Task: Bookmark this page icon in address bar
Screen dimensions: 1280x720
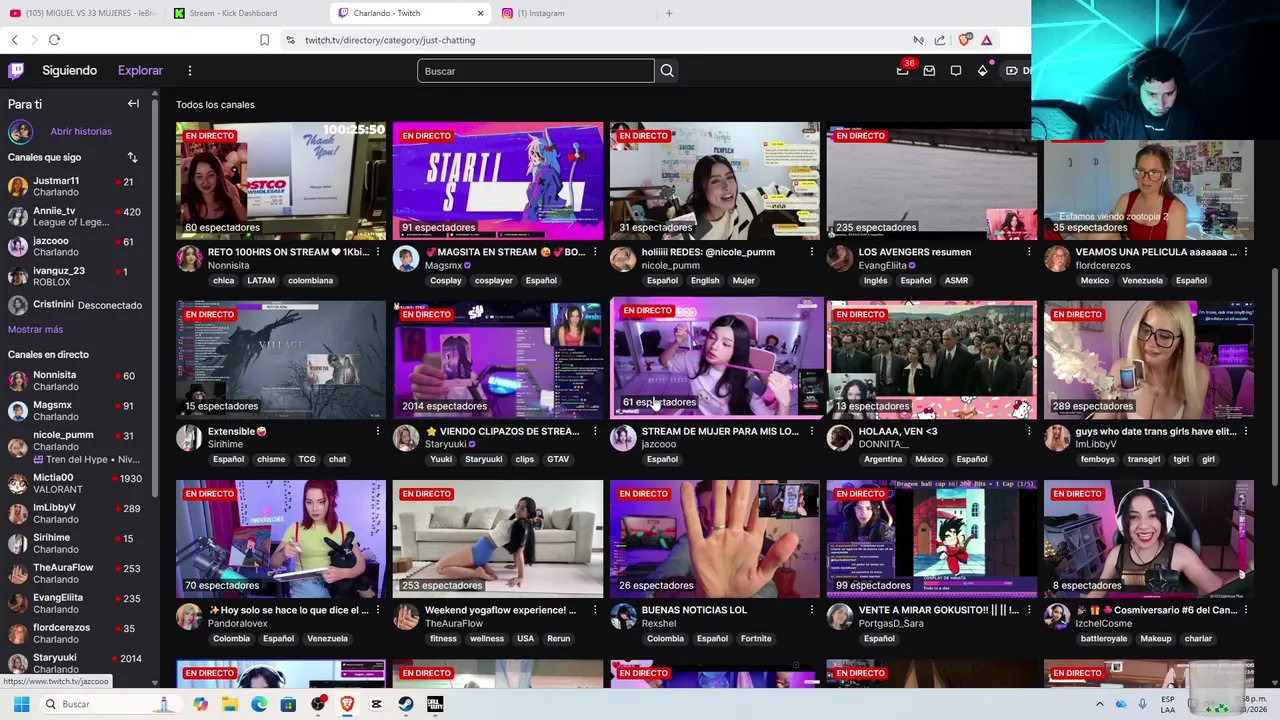Action: 264,40
